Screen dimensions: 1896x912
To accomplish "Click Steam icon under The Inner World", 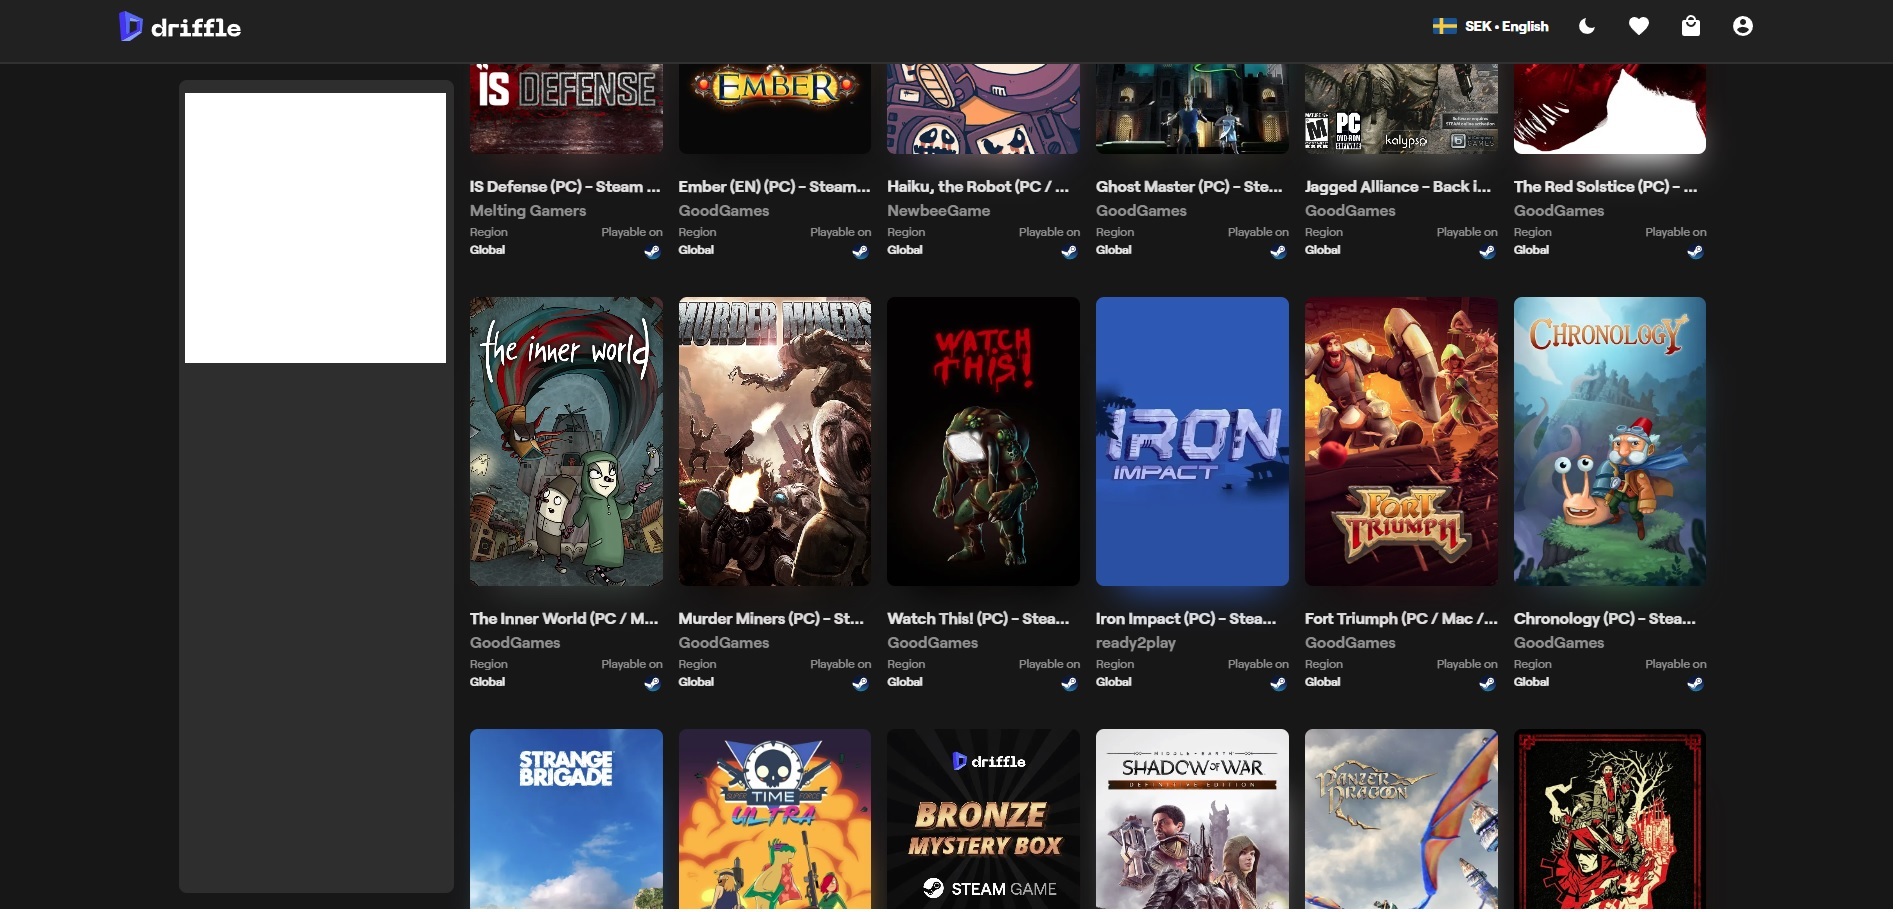I will click(x=652, y=684).
